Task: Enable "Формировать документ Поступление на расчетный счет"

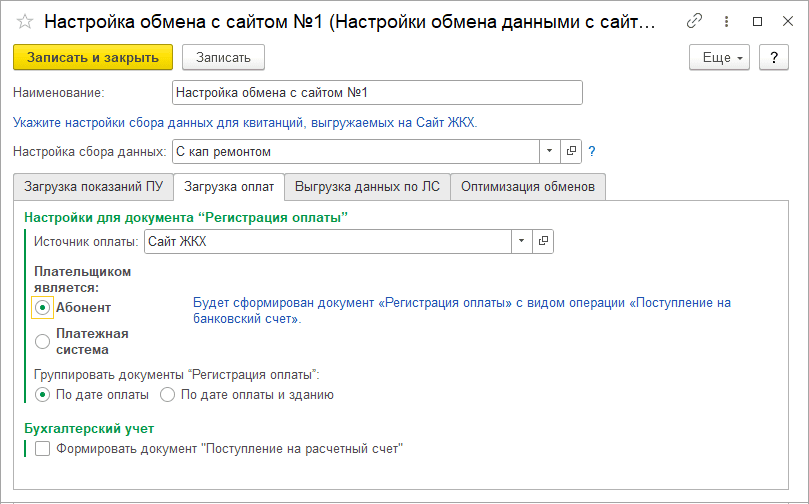Action: (42, 449)
